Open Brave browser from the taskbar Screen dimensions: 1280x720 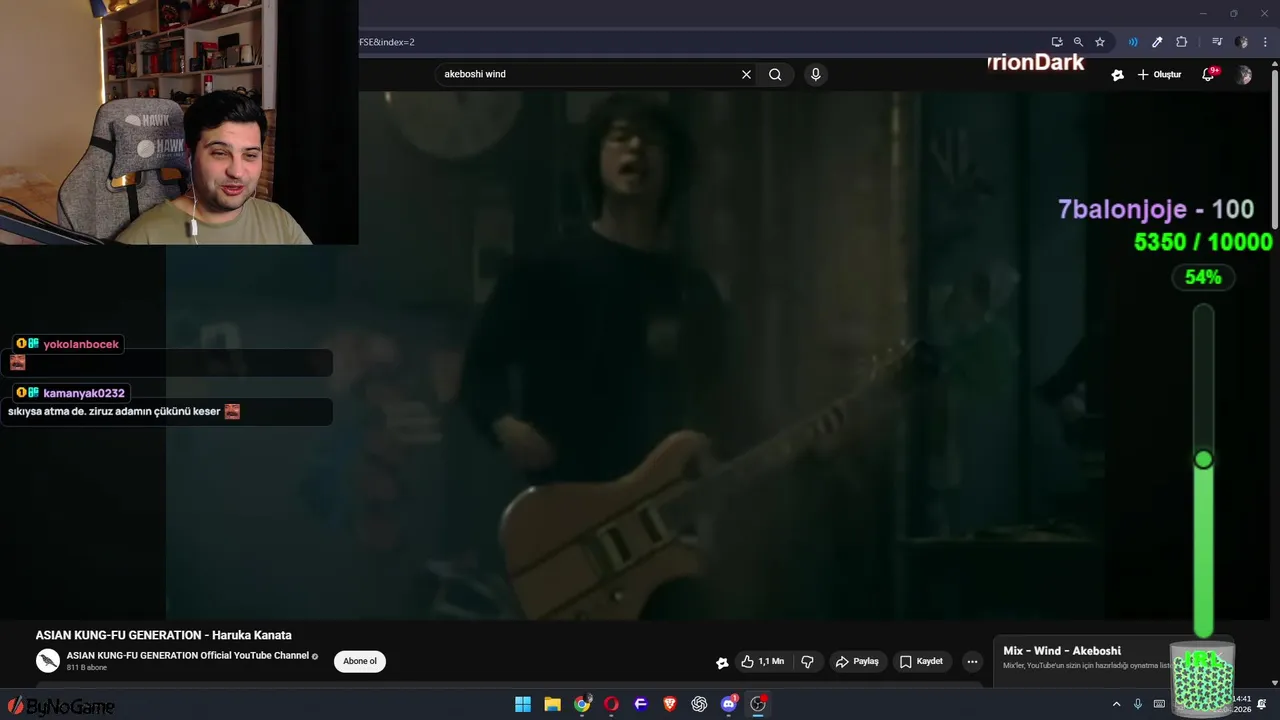670,704
